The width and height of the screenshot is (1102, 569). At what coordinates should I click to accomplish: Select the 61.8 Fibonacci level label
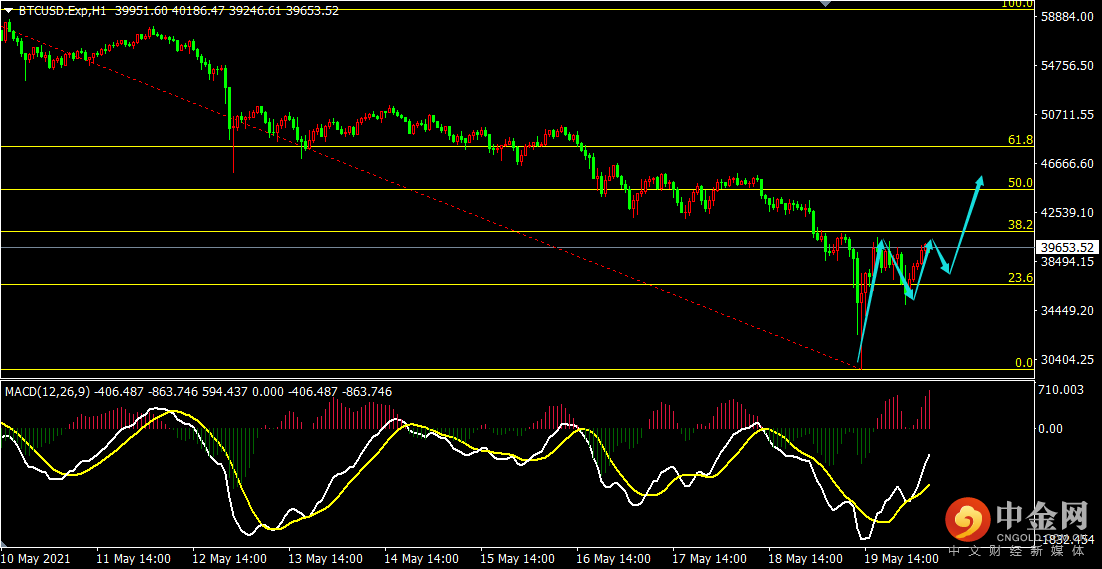(1020, 140)
